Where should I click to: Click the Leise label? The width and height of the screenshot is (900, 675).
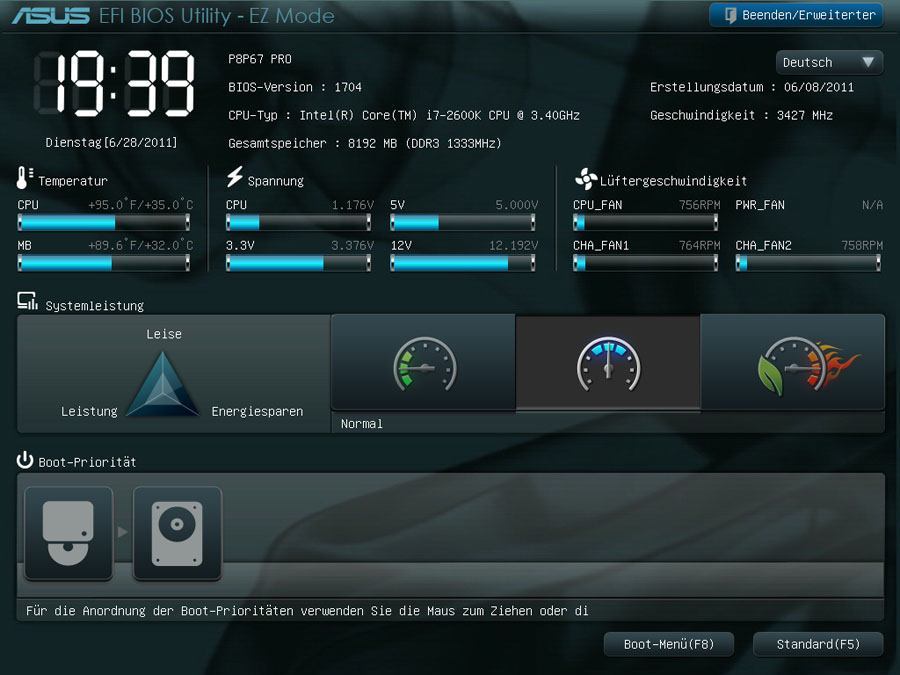coord(164,334)
